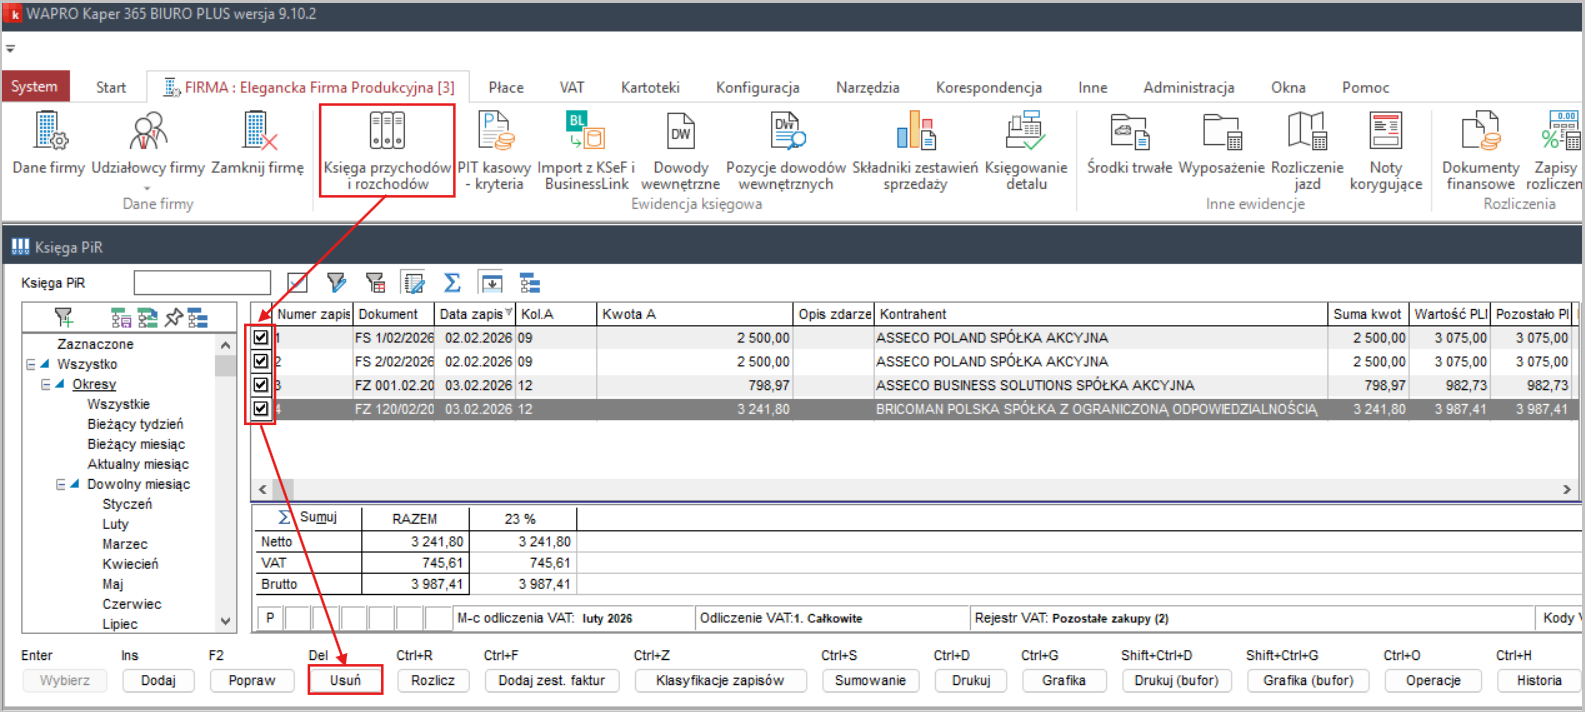
Task: Collapse the Wszystko tree node
Action: (x=31, y=364)
